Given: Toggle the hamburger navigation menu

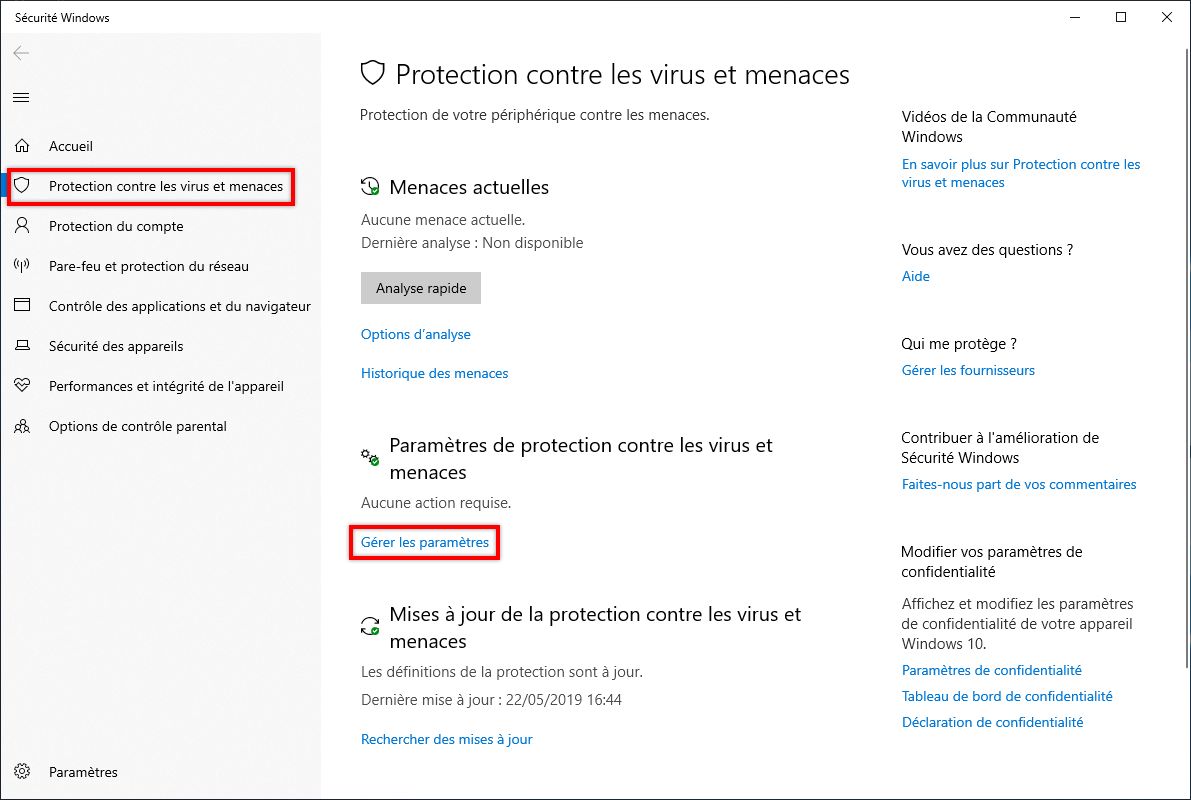Looking at the screenshot, I should pyautogui.click(x=21, y=97).
